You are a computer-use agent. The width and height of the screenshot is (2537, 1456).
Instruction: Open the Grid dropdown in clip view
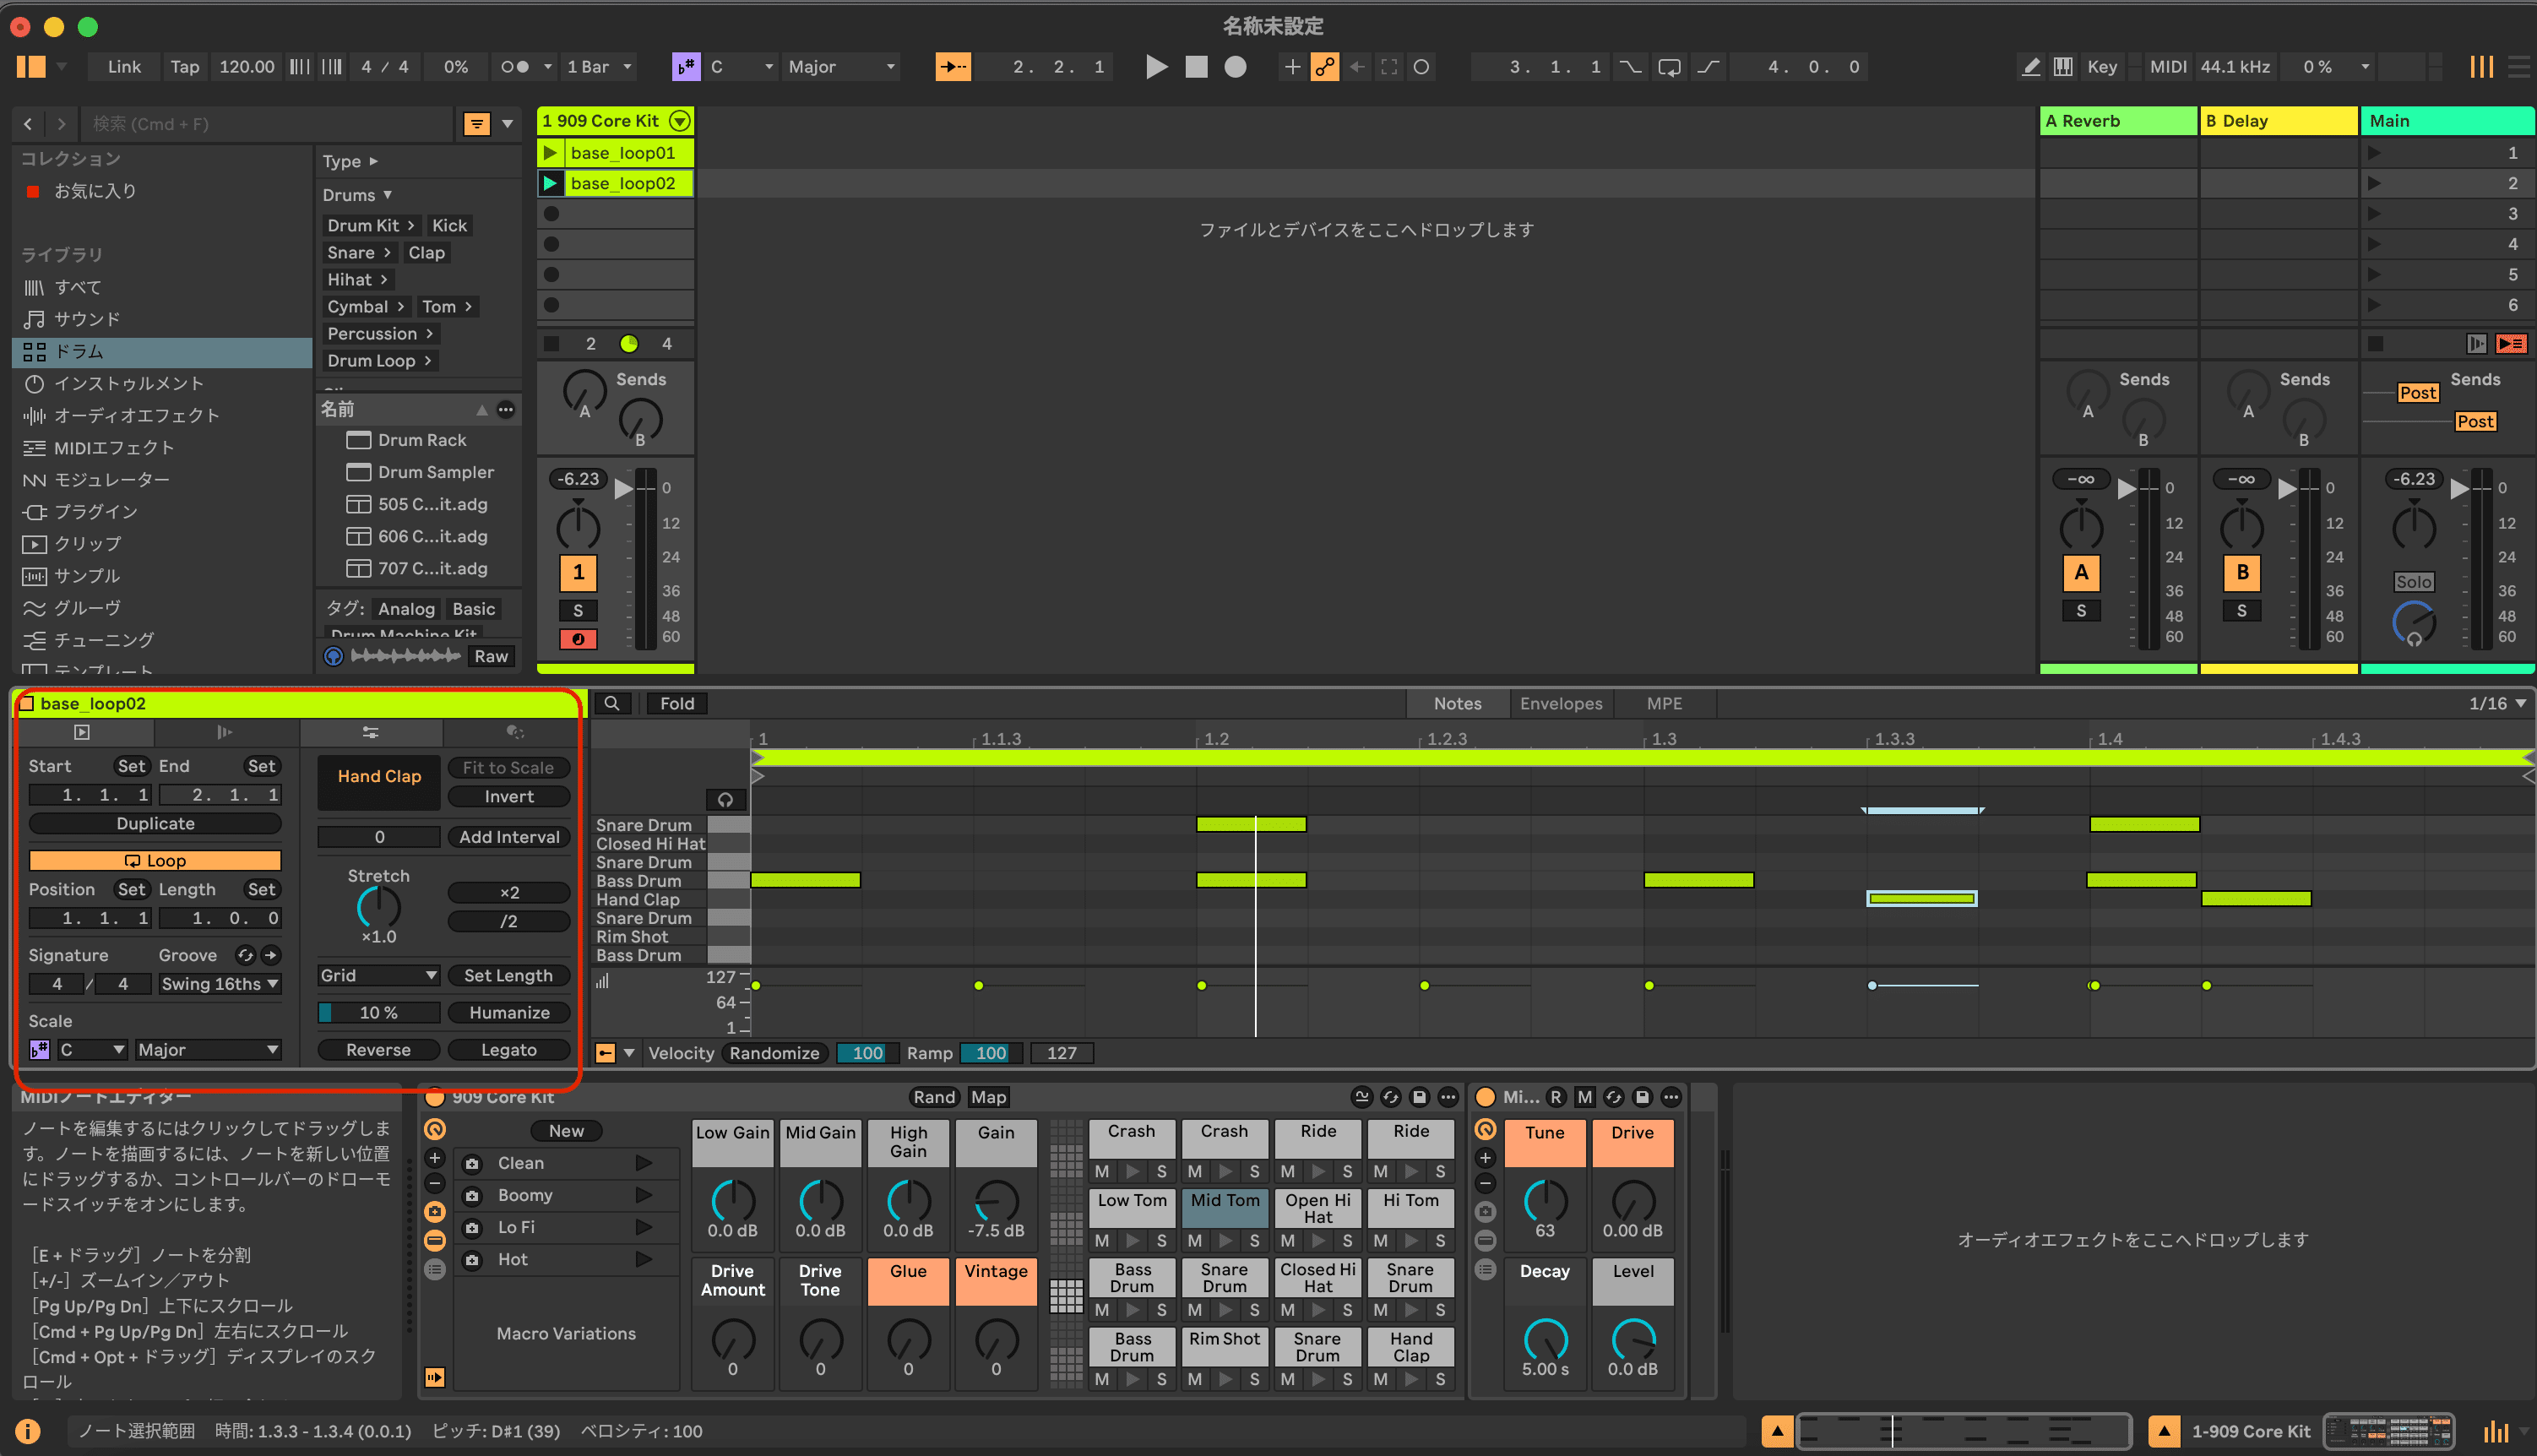378,974
